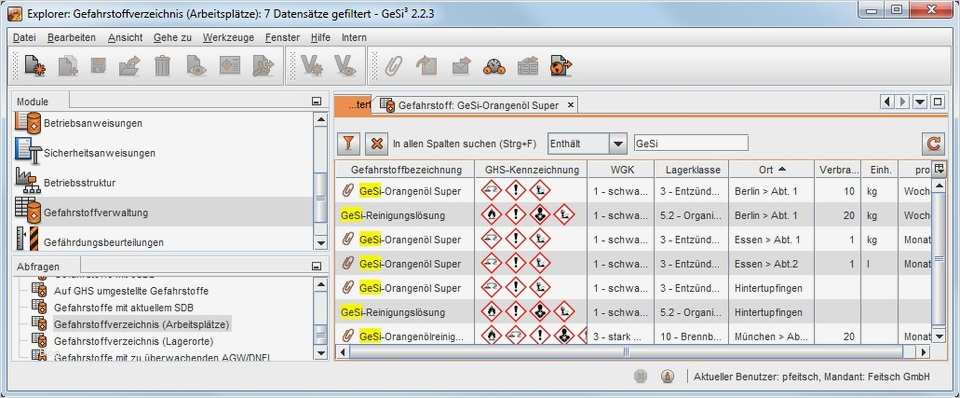Select query Gefahrstoffe mit aktuellem SDB
The image size is (960, 398).
[x=124, y=307]
